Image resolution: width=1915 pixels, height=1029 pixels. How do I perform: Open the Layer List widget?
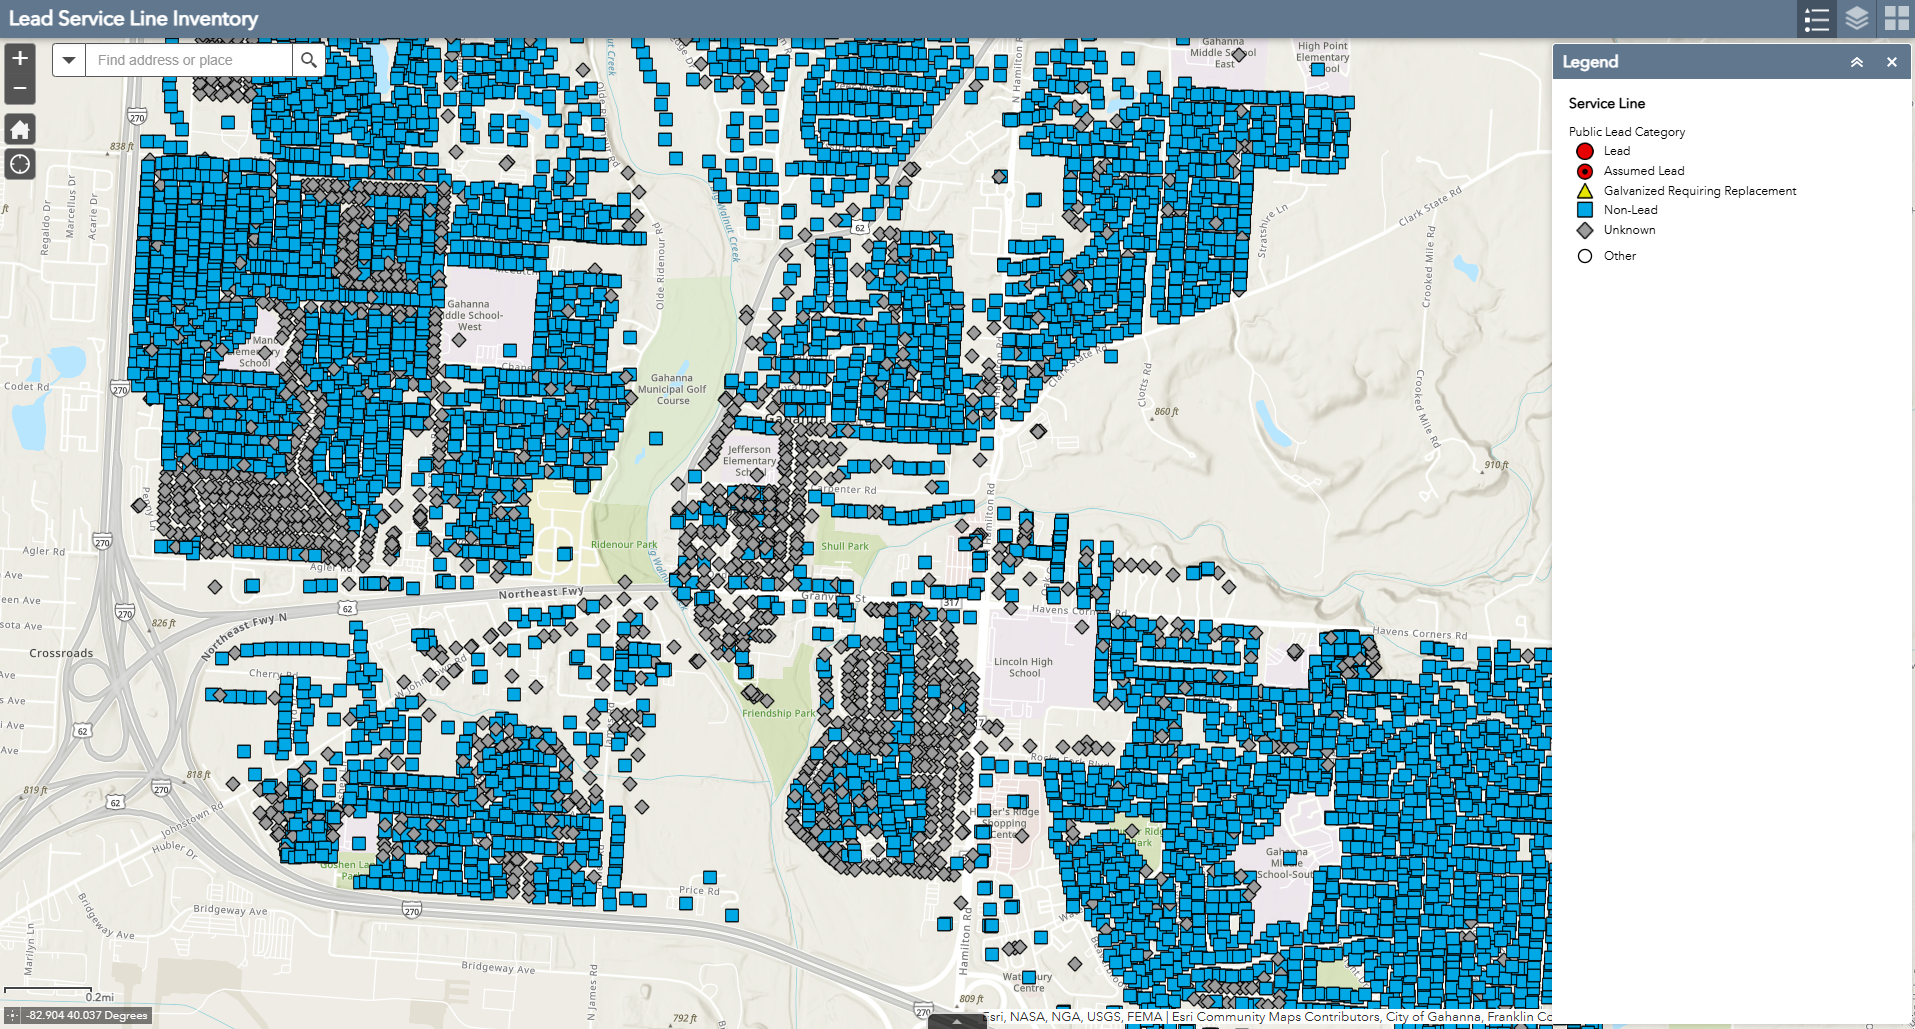(x=1855, y=19)
